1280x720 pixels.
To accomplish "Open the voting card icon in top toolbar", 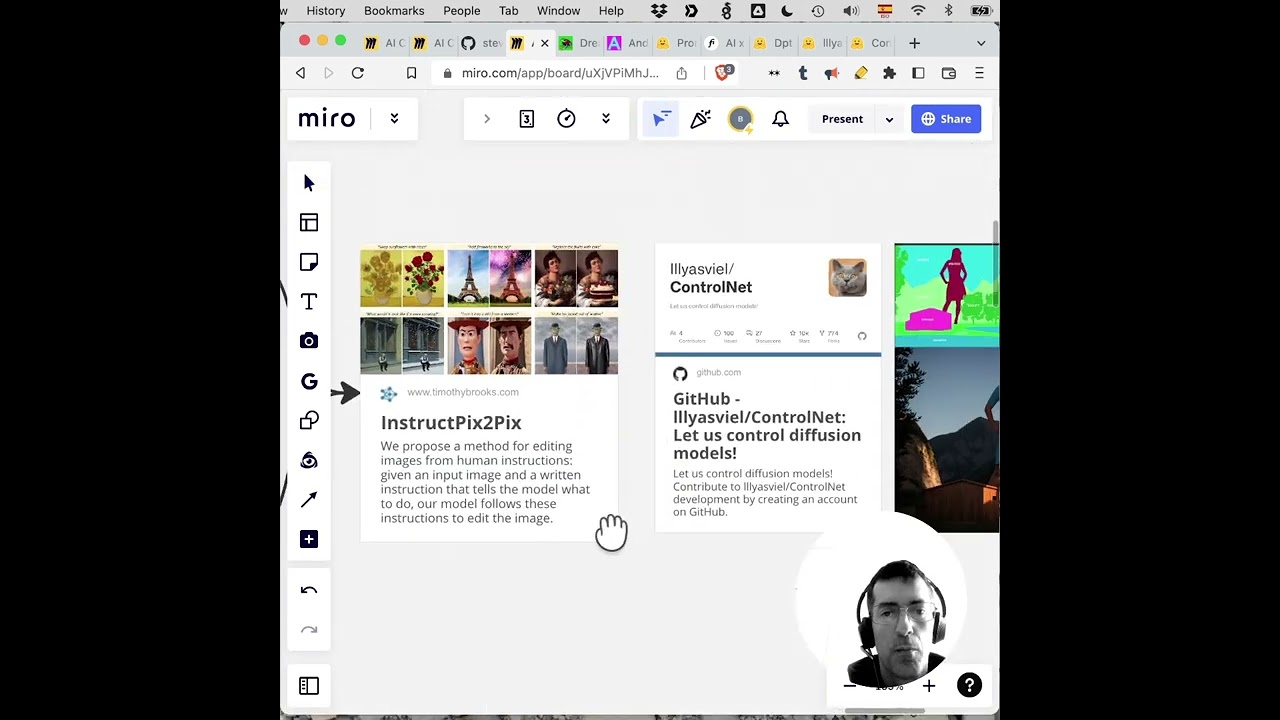I will point(527,119).
